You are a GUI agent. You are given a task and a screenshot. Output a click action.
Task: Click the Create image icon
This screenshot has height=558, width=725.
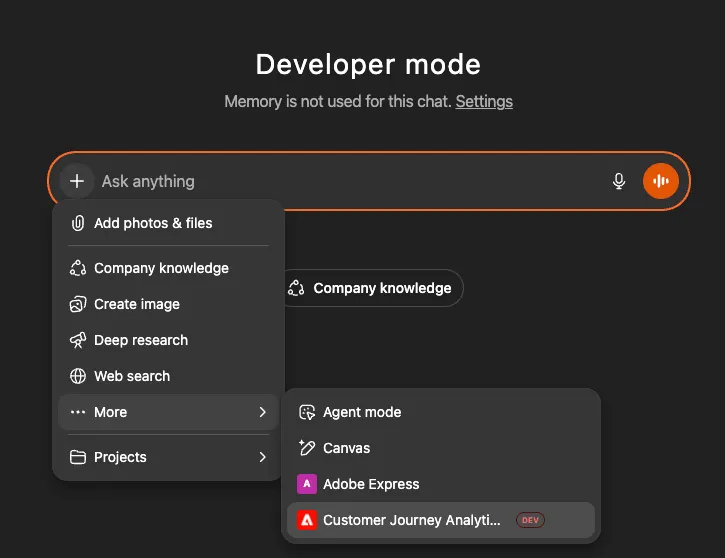tap(78, 304)
